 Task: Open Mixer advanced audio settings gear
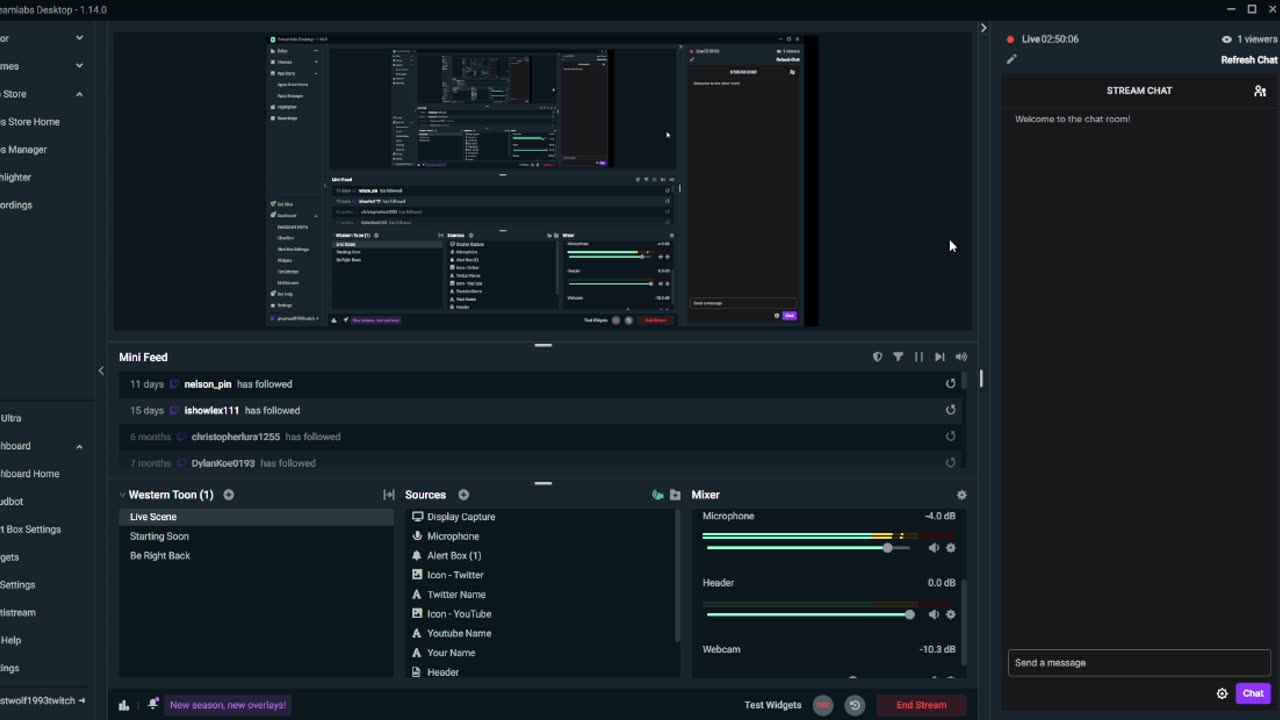point(962,495)
